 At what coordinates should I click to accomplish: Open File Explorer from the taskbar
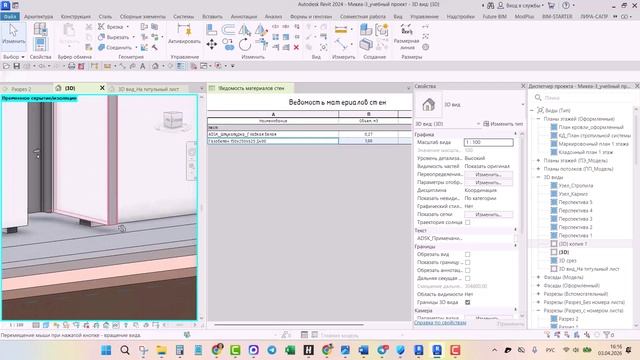(161, 350)
